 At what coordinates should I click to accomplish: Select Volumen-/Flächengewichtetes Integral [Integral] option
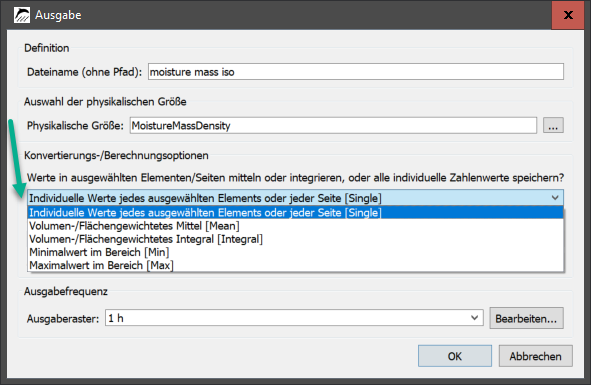[x=296, y=239]
